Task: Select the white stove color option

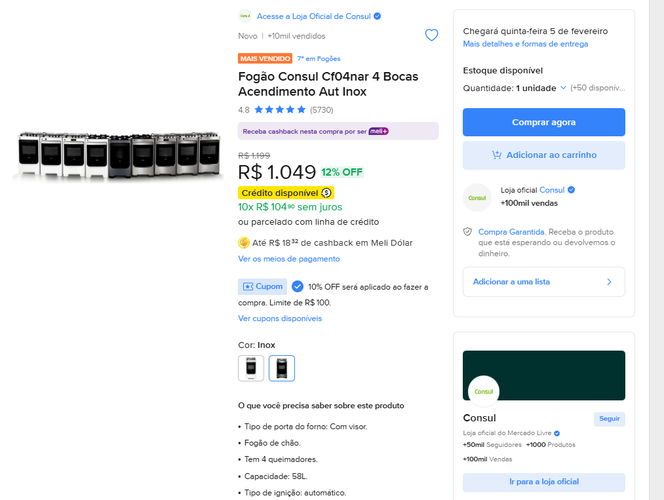Action: click(251, 368)
